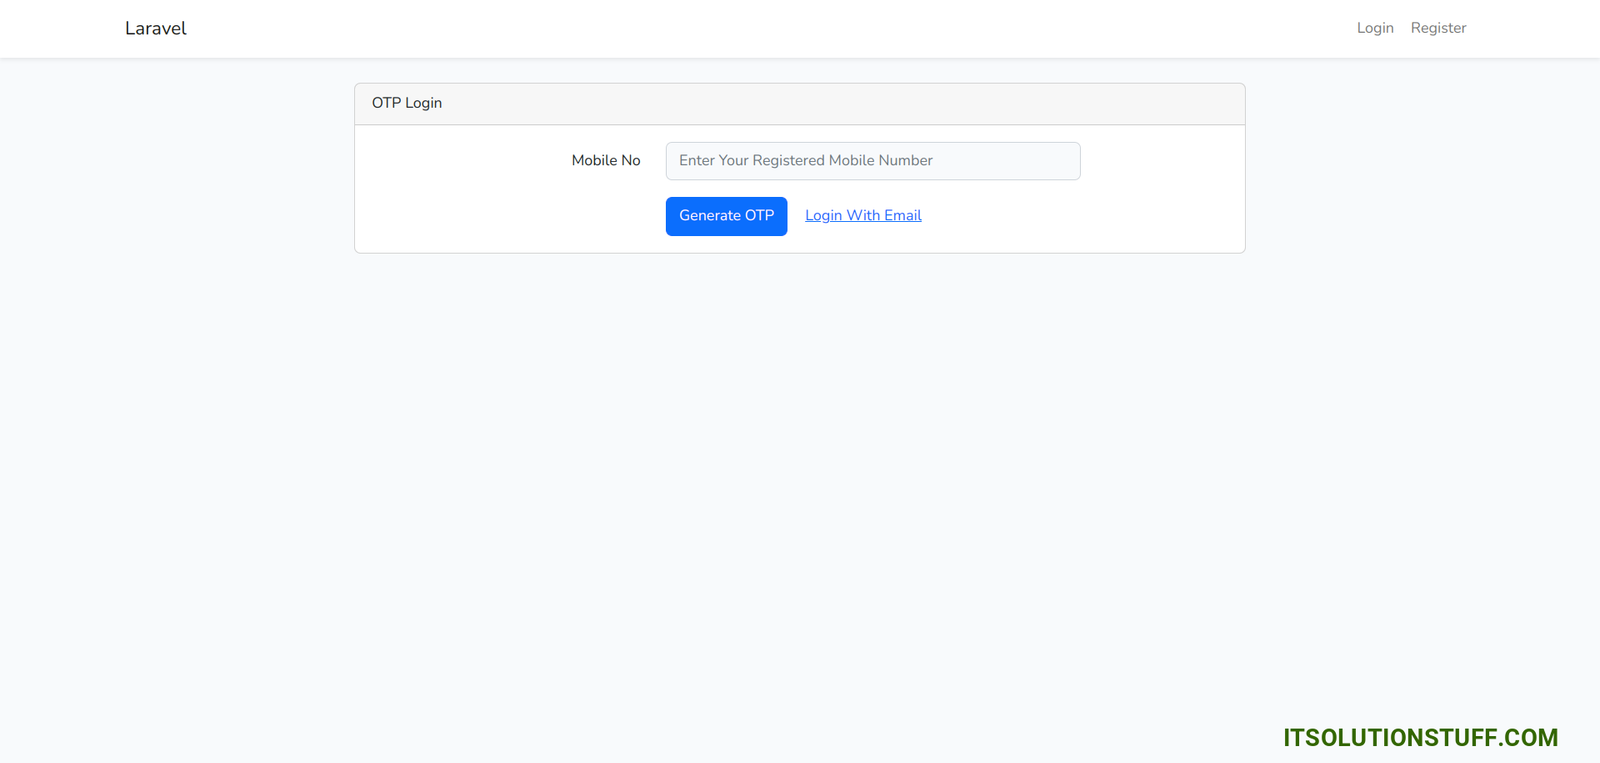Click inside the registered mobile number box
1600x763 pixels.
(x=872, y=161)
